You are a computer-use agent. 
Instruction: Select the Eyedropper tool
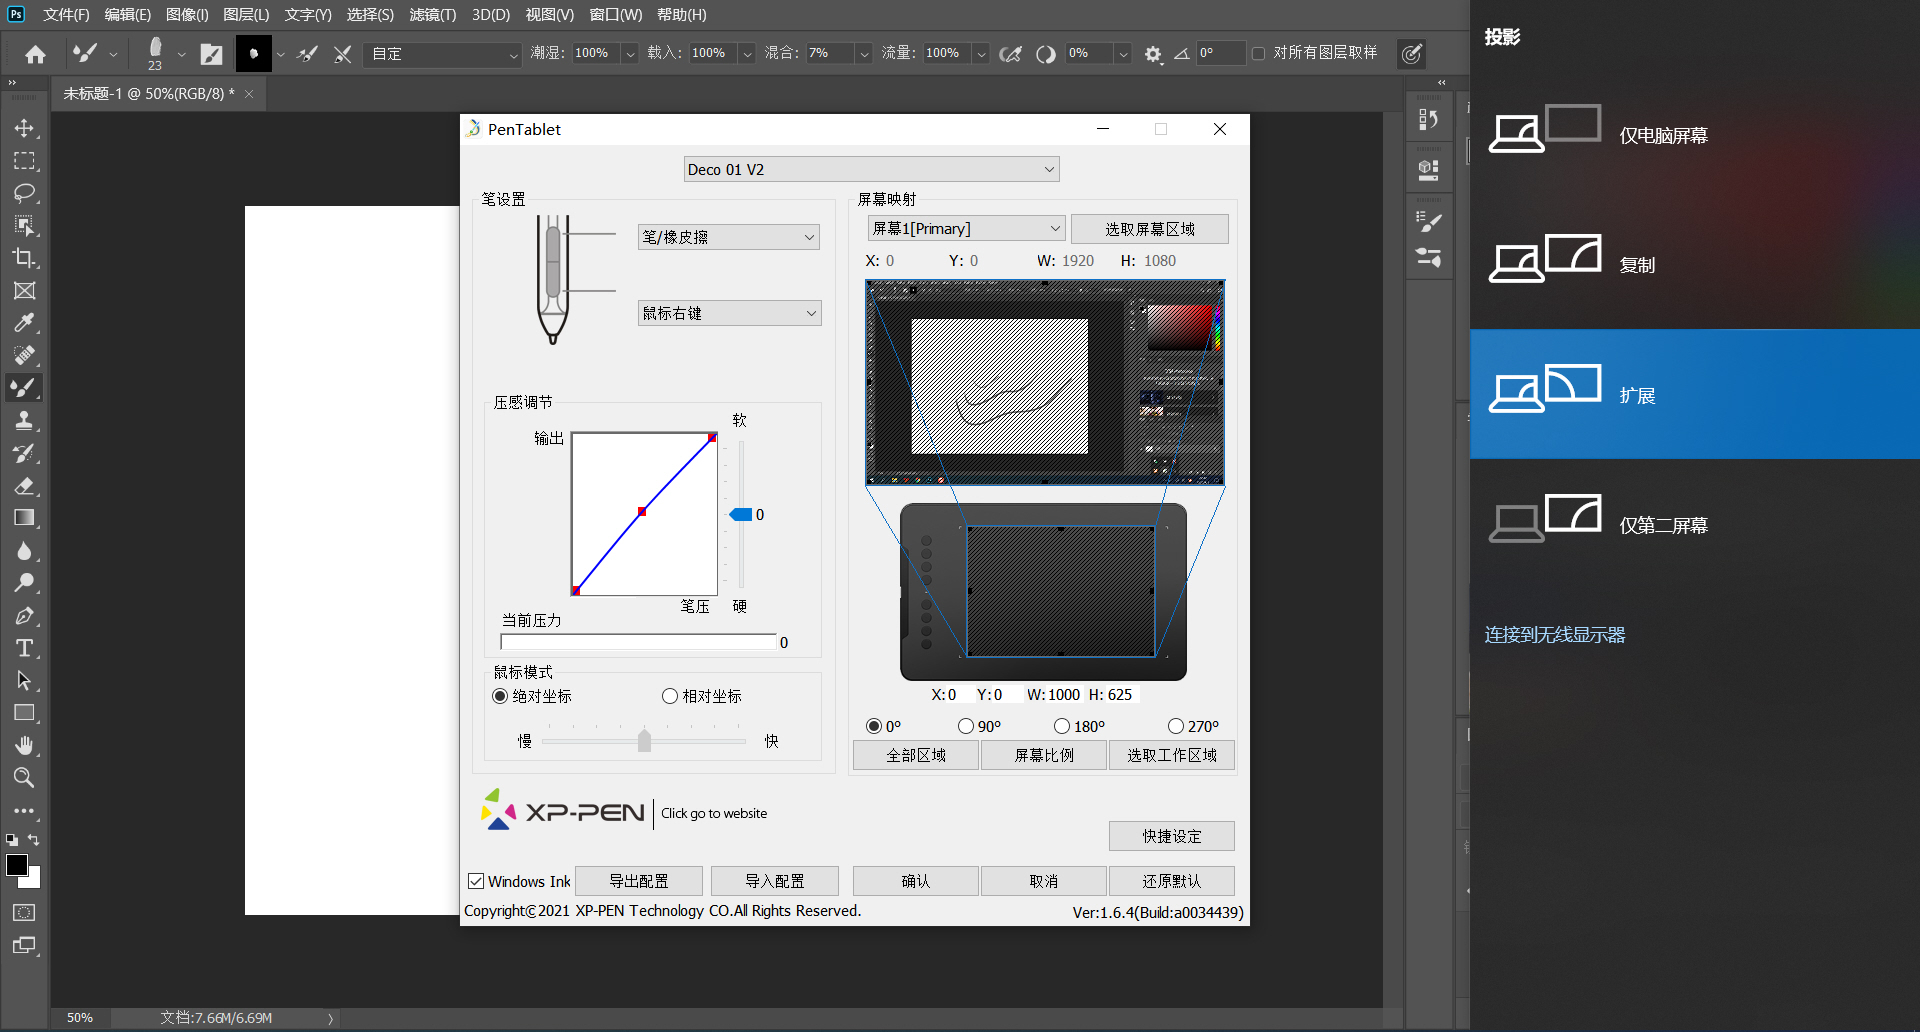24,323
